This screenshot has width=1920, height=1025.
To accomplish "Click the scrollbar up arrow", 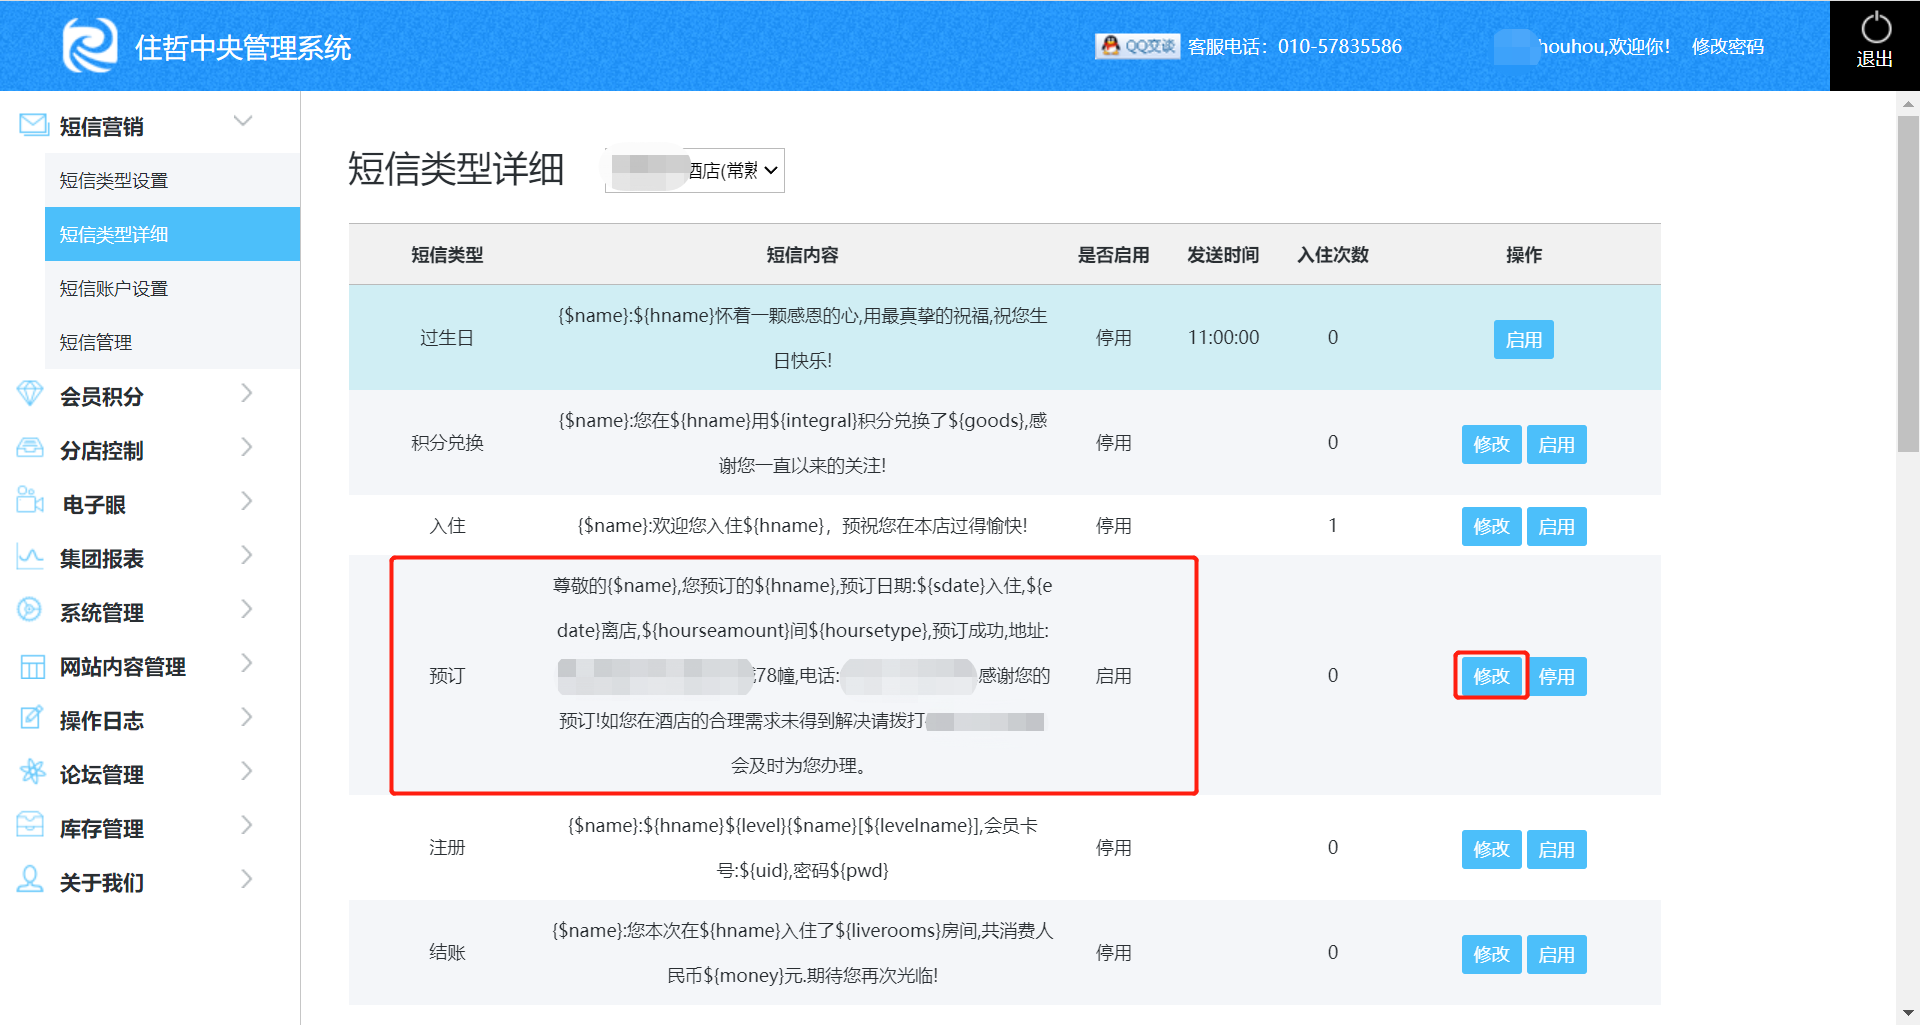I will click(1908, 103).
